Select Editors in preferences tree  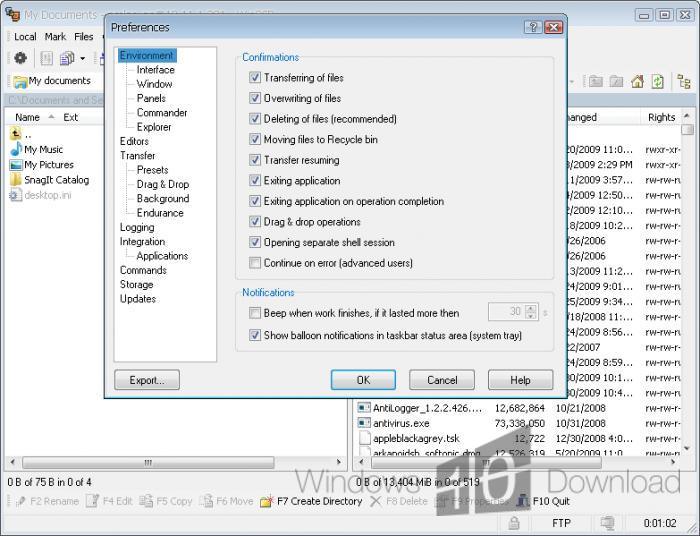pos(134,141)
